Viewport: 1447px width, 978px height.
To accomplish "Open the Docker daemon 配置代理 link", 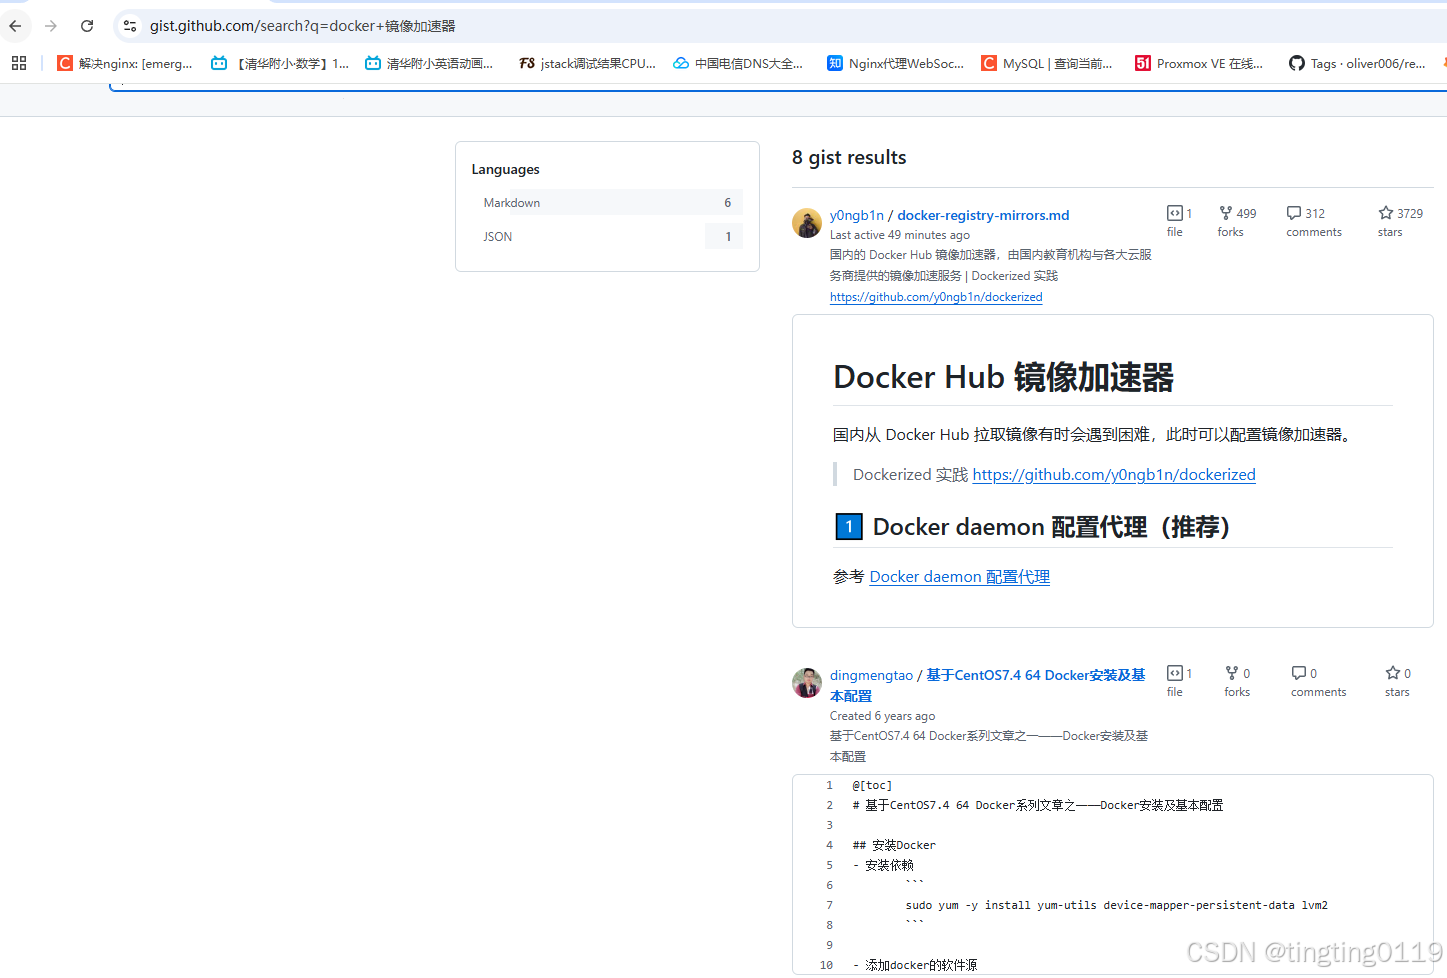I will 960,577.
